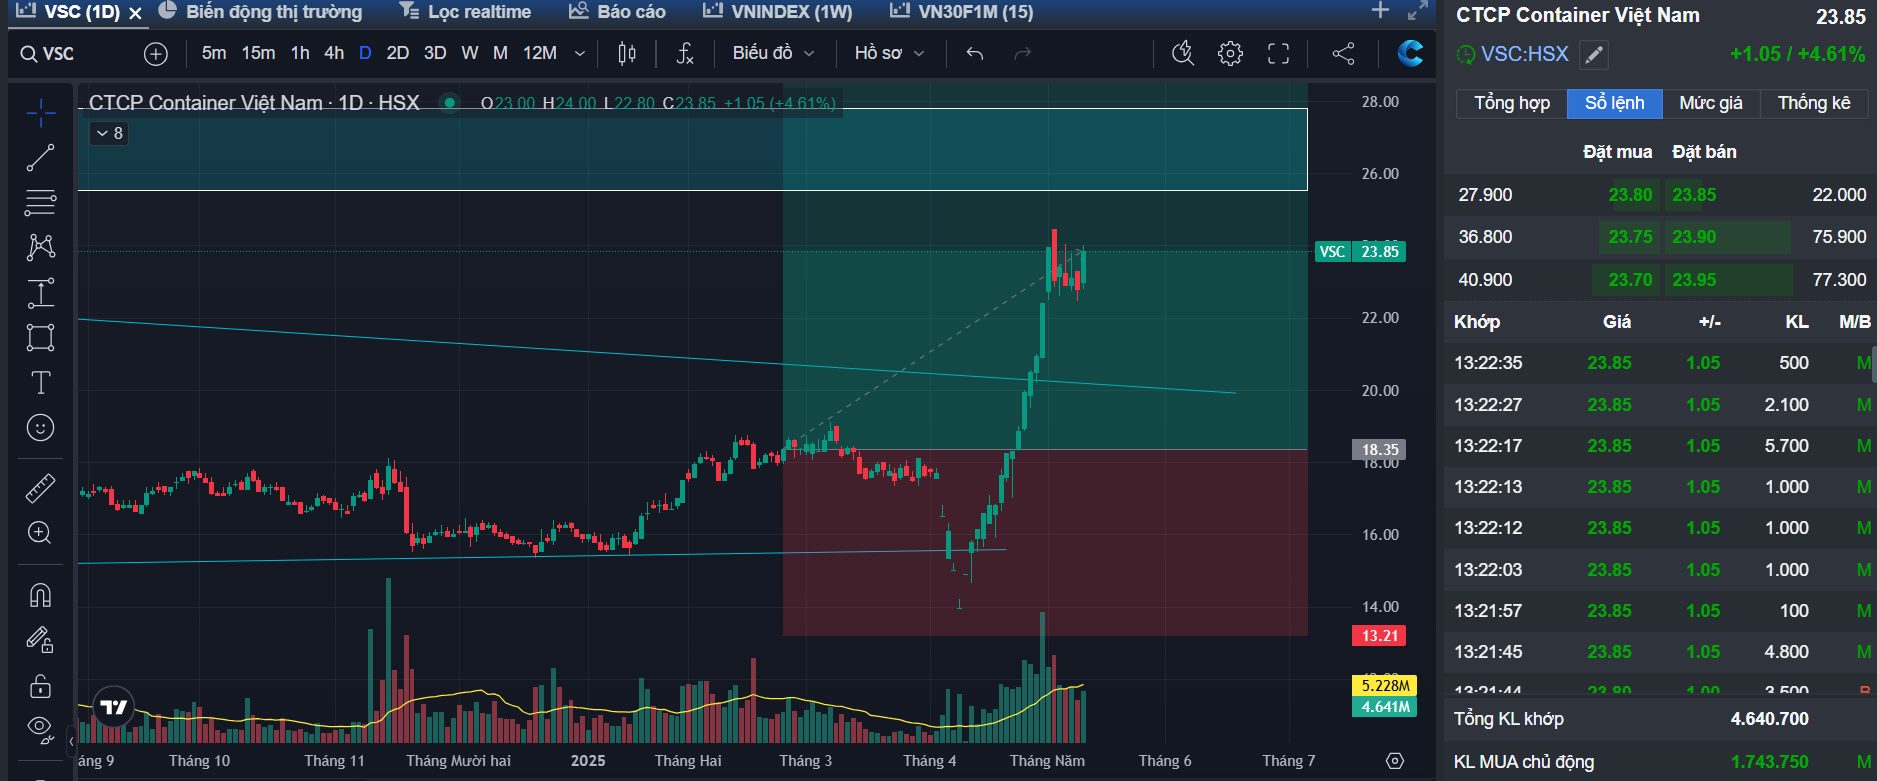Screen dimensions: 1877x781
Task: Set interval to W weekly
Action: pos(470,53)
